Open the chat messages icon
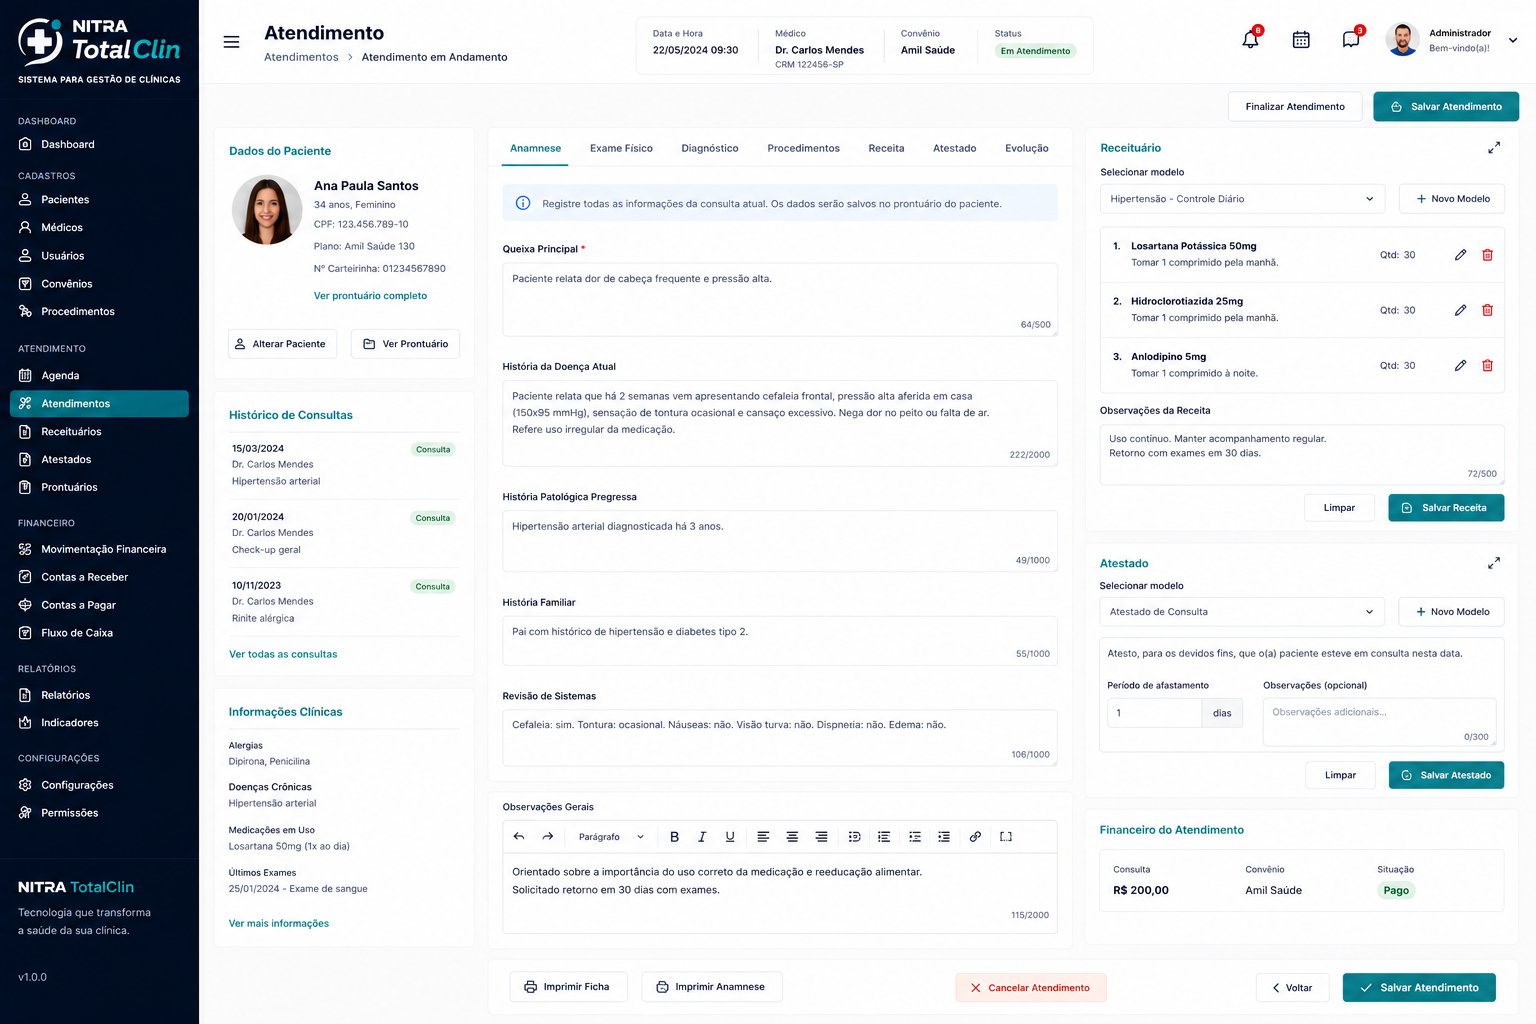Image resolution: width=1536 pixels, height=1024 pixels. pos(1351,40)
